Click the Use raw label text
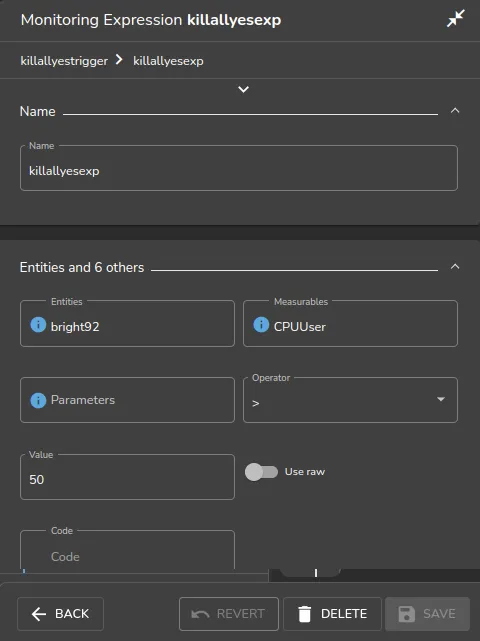 [305, 472]
